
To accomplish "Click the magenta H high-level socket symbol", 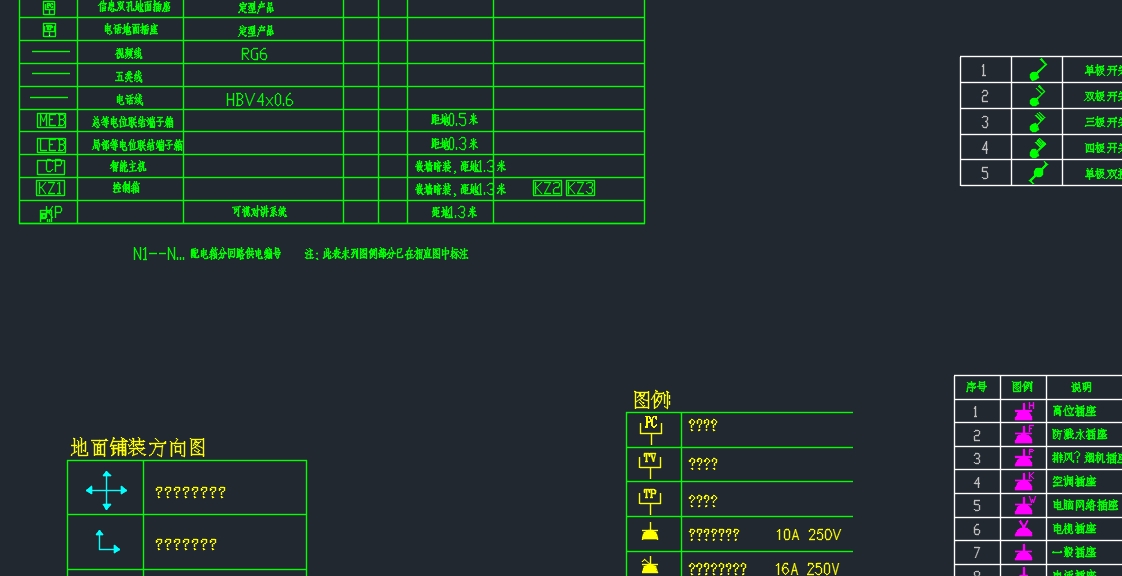I will 1024,411.
